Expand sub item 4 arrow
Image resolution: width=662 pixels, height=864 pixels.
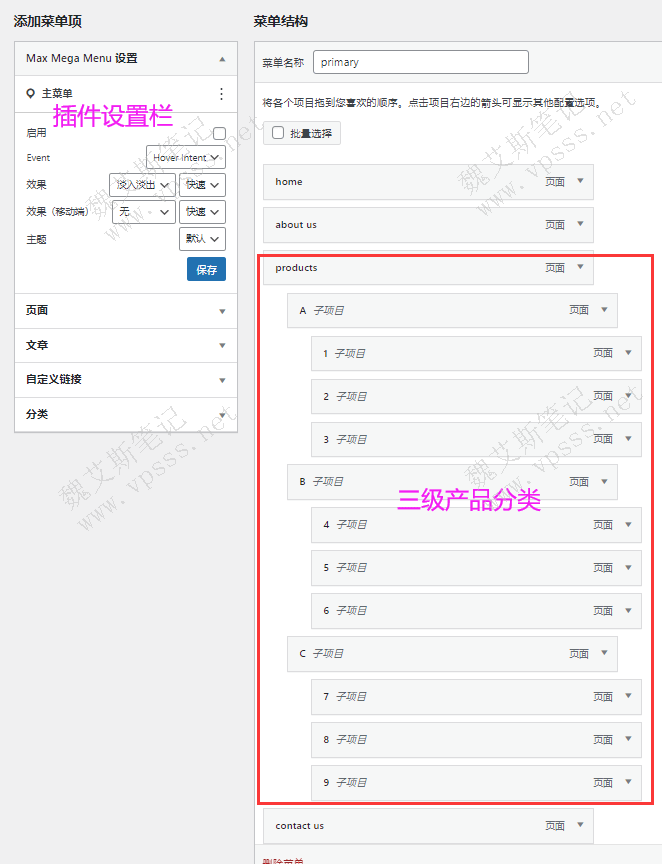pyautogui.click(x=628, y=525)
